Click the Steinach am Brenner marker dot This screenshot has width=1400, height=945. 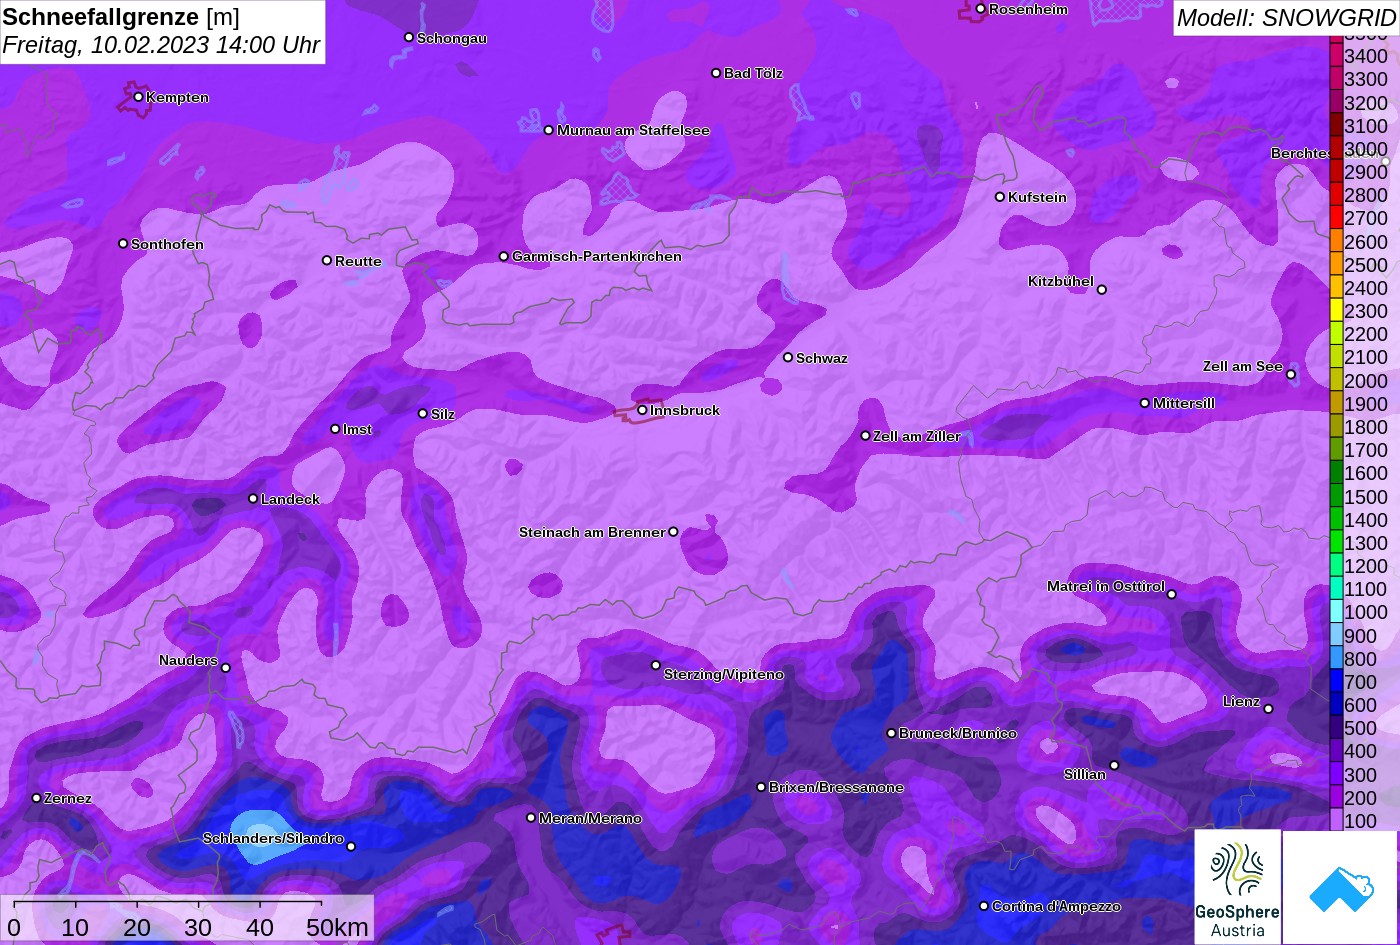point(673,532)
